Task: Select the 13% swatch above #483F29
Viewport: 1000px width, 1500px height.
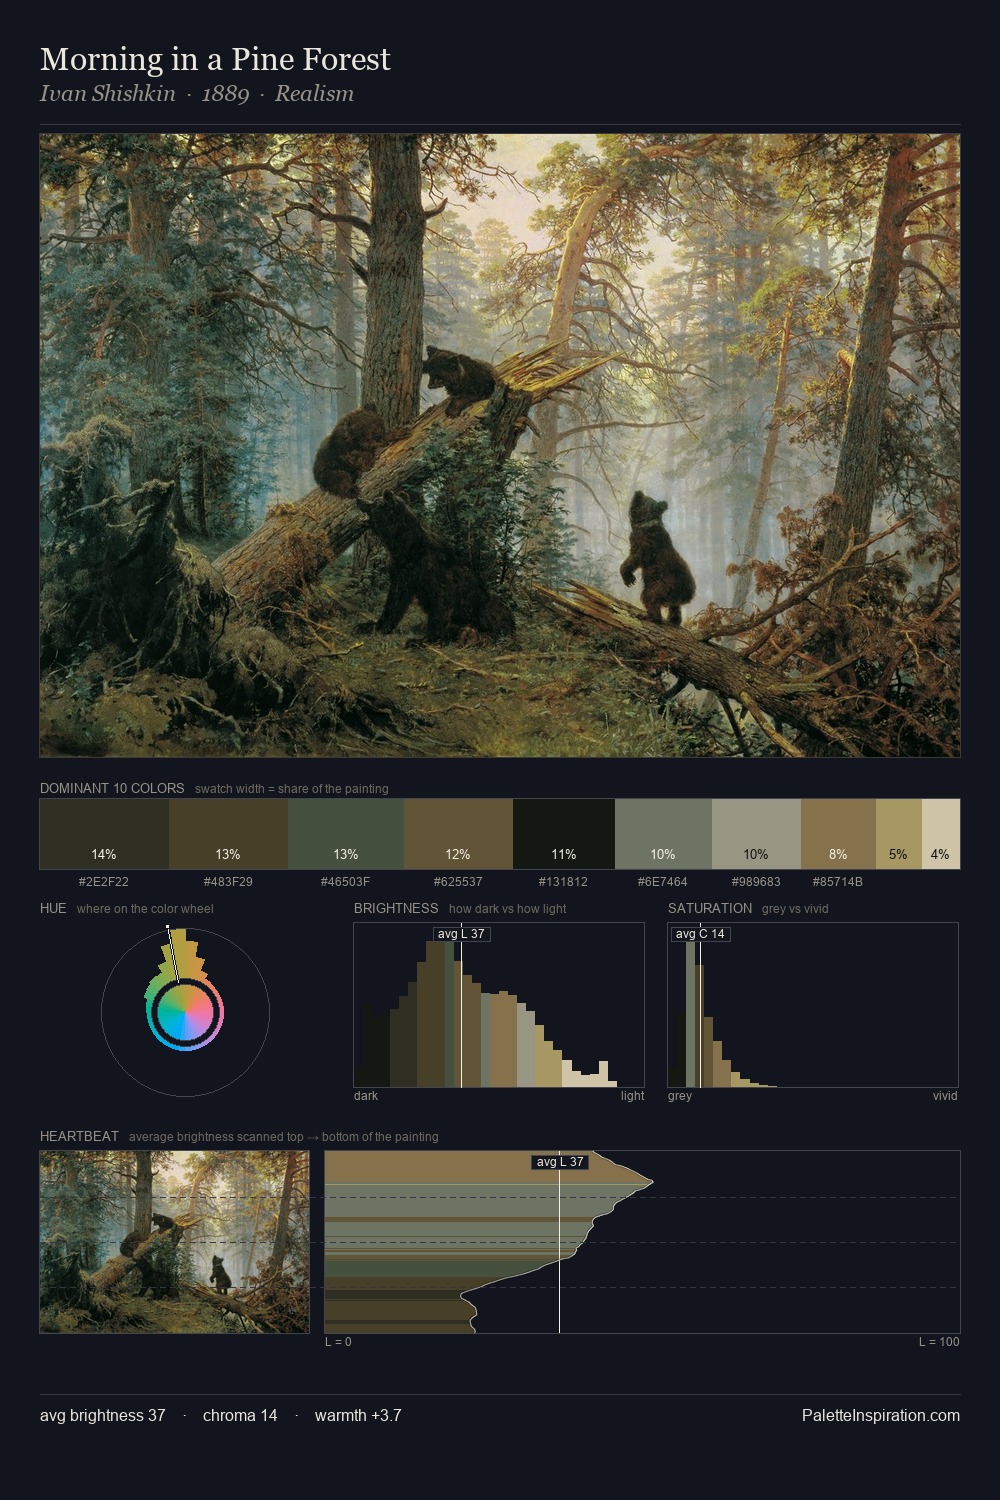Action: pos(228,834)
